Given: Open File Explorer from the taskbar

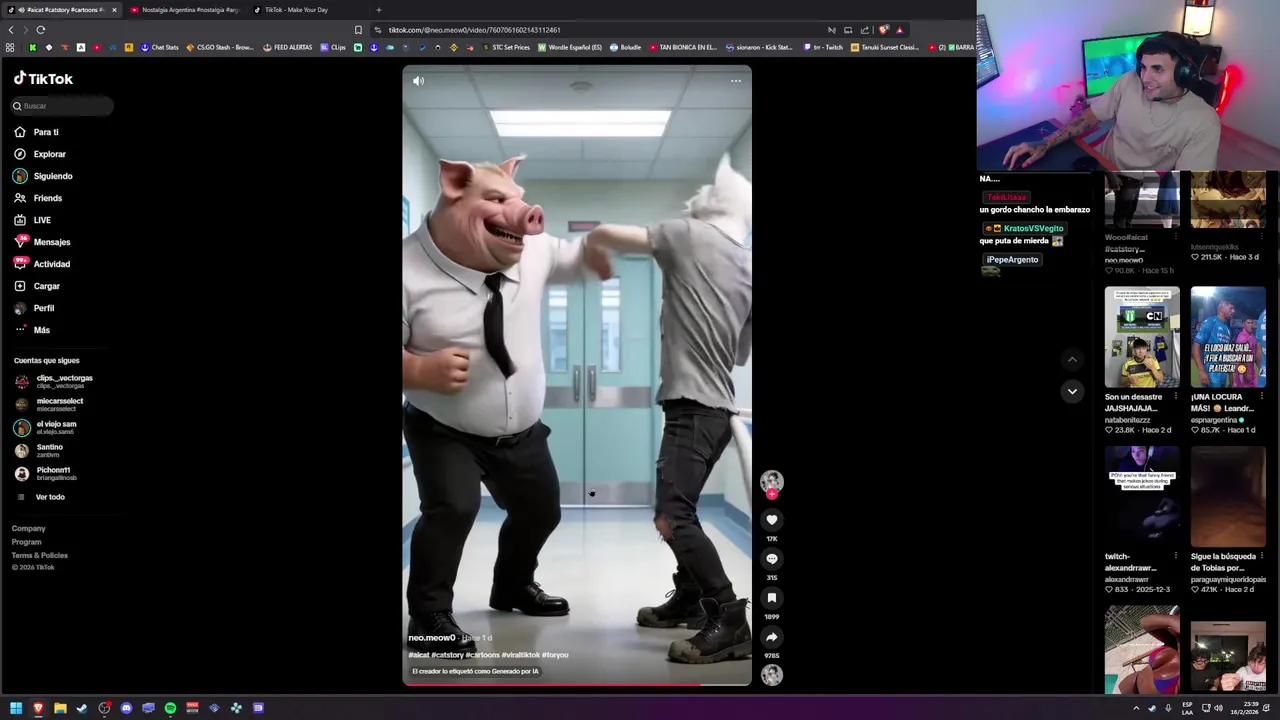Looking at the screenshot, I should pyautogui.click(x=60, y=708).
